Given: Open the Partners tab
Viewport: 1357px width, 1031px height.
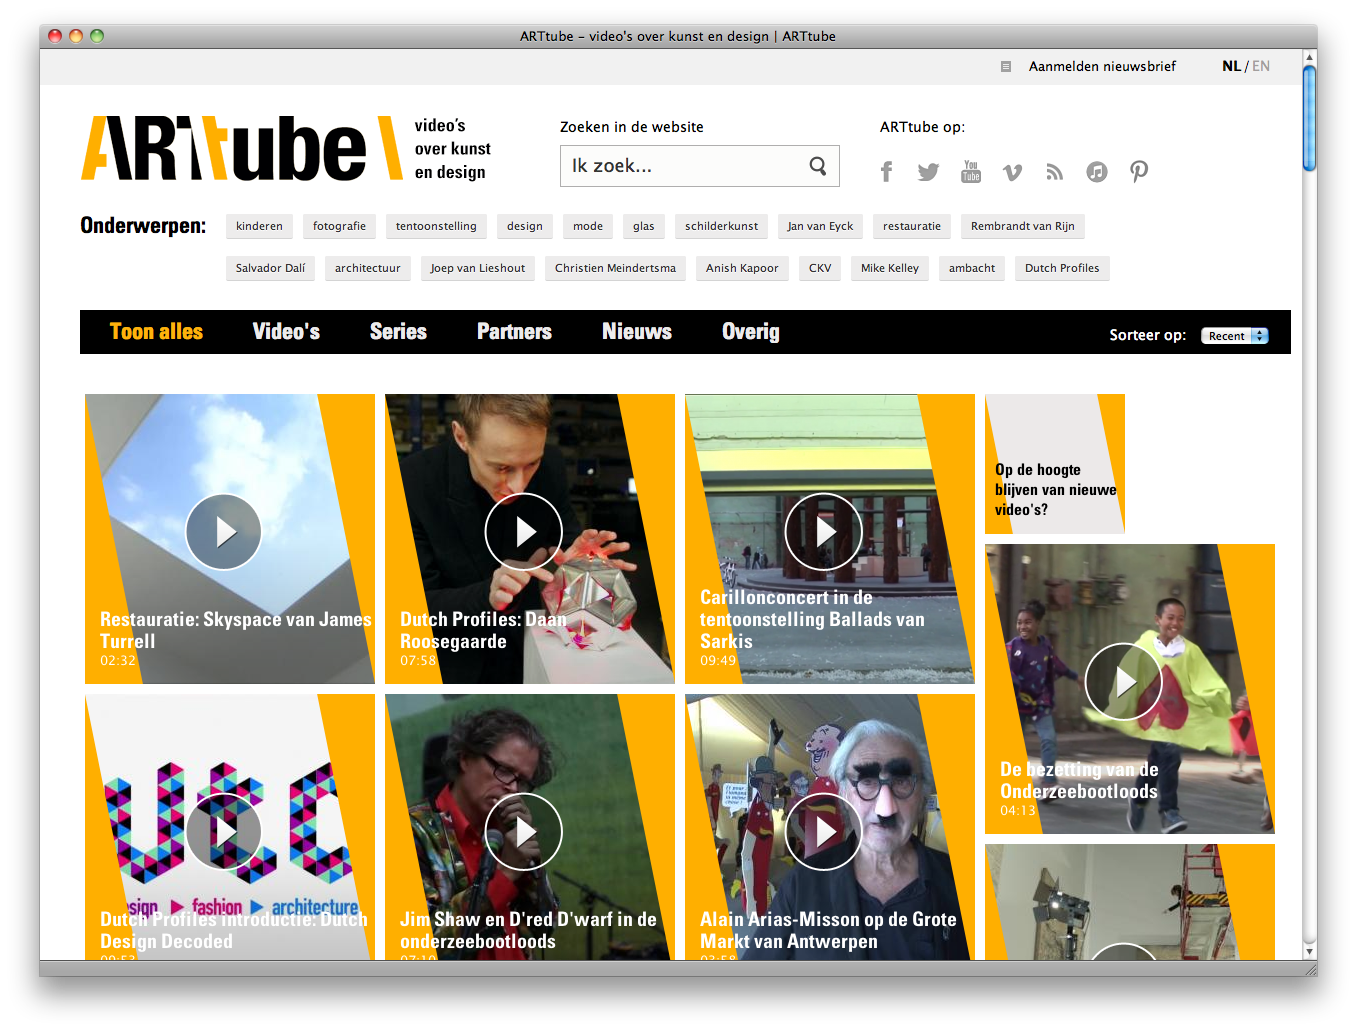Looking at the screenshot, I should 514,332.
